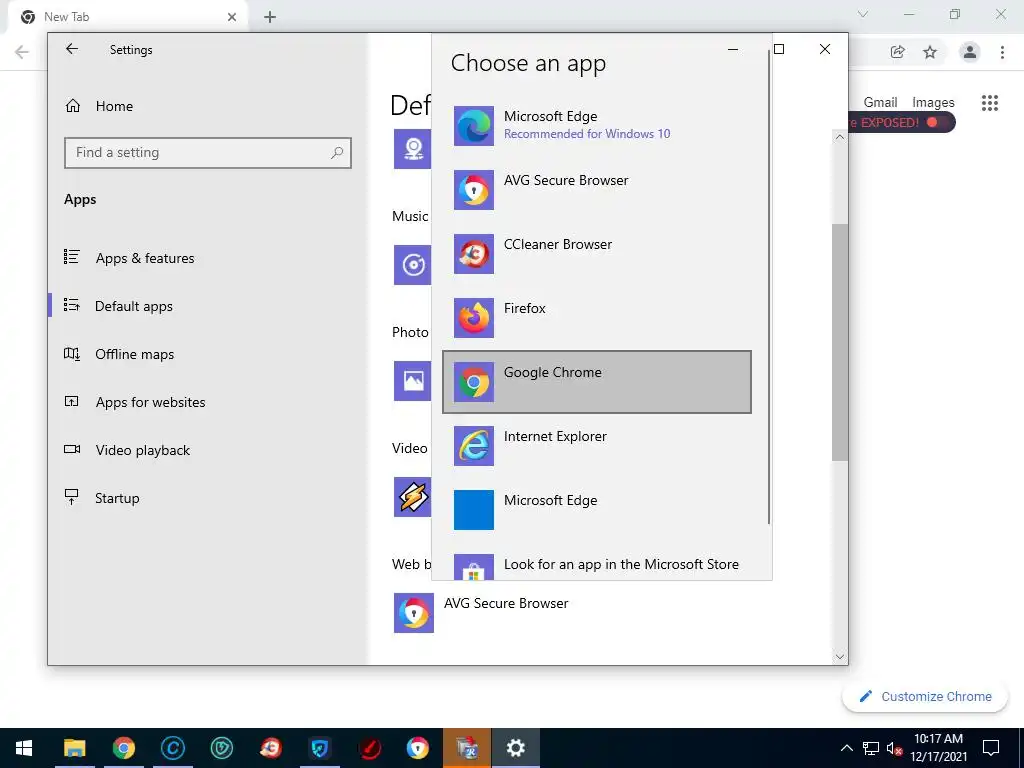Select Microsoft Edge recommended for Windows 10

[x=597, y=125]
